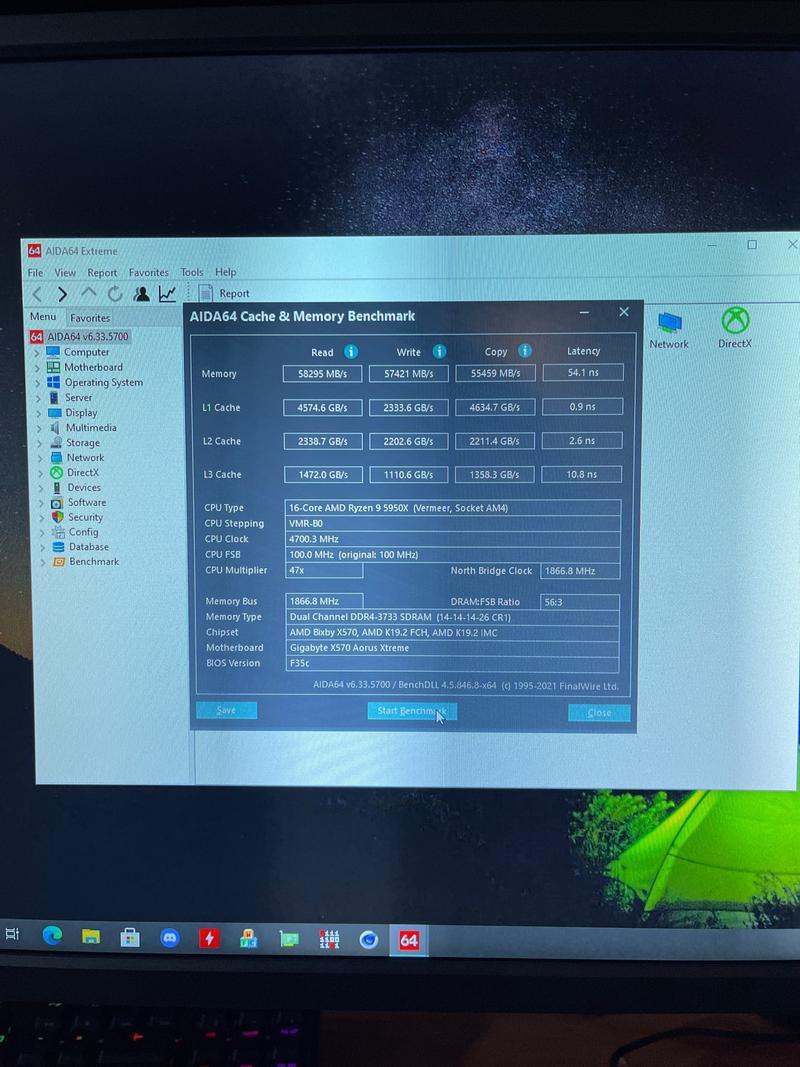Viewport: 800px width, 1067px height.
Task: Click the Save button in benchmark dialog
Action: coord(226,711)
